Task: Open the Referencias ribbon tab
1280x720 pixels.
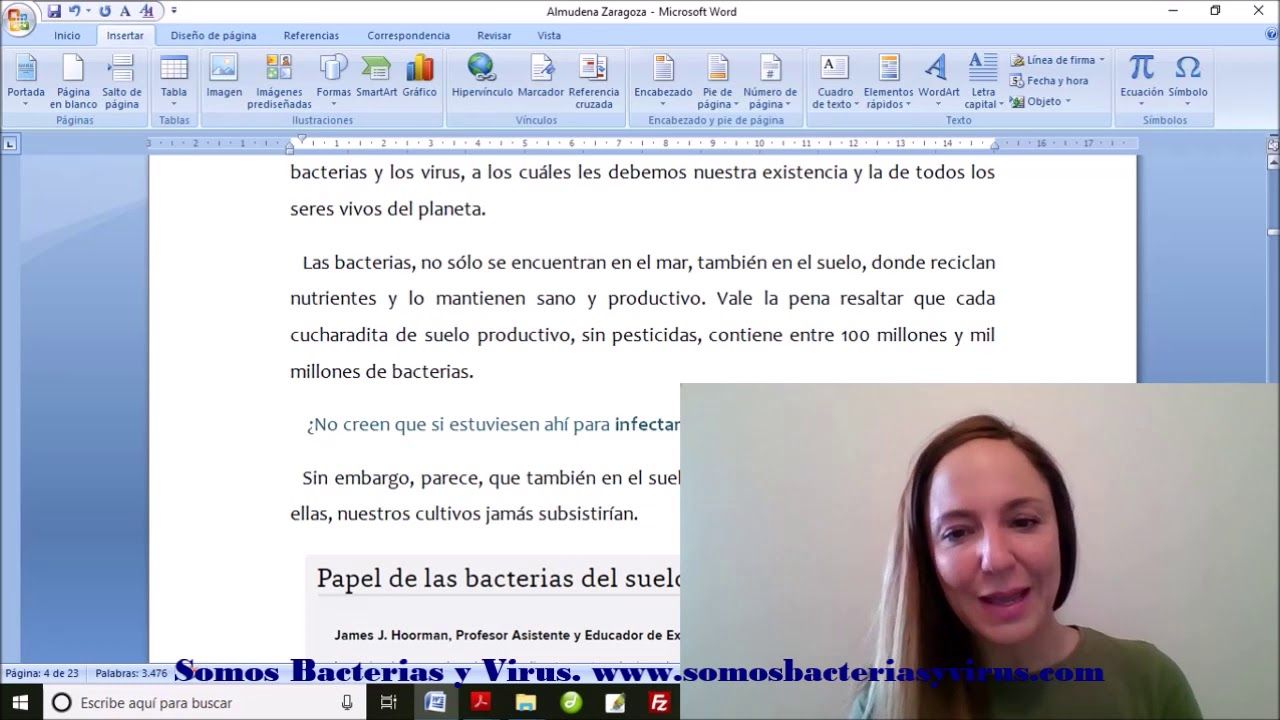Action: (311, 35)
